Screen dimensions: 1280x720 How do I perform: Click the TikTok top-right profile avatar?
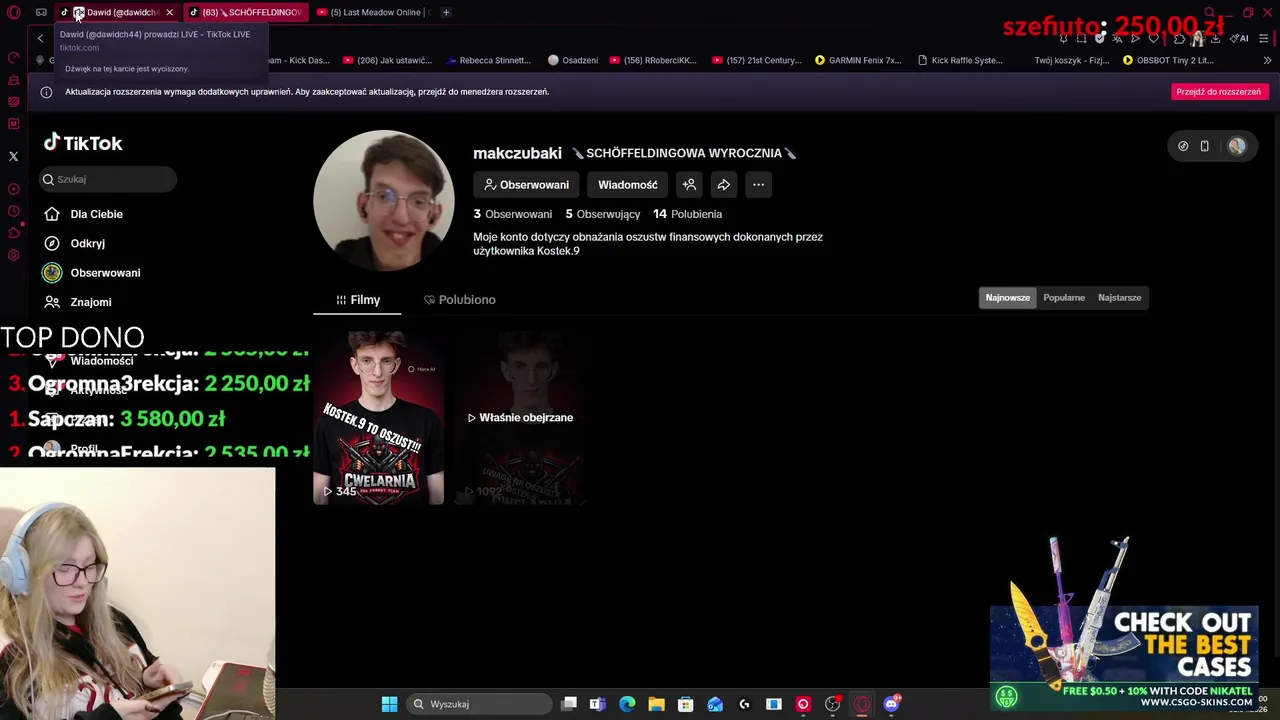[x=1237, y=146]
